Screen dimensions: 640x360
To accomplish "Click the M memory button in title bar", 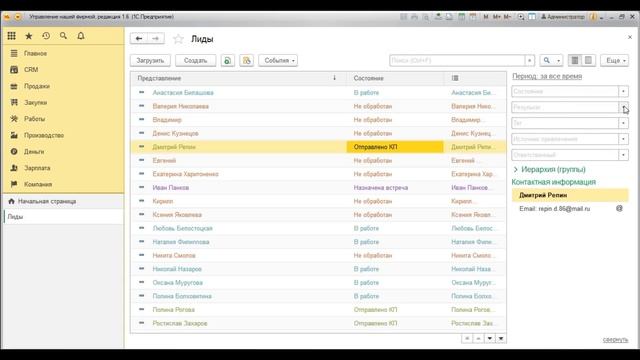I will pos(486,17).
